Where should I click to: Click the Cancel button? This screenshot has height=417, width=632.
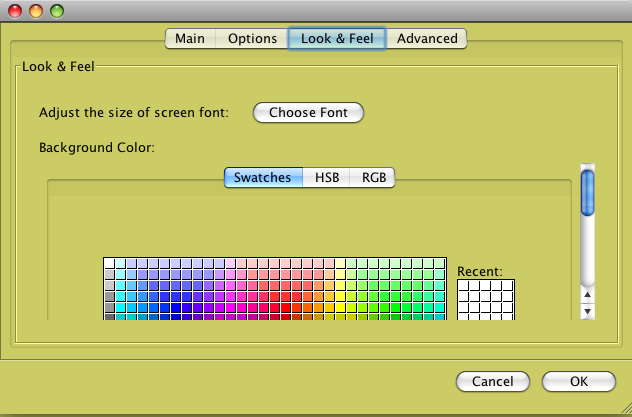coord(493,381)
